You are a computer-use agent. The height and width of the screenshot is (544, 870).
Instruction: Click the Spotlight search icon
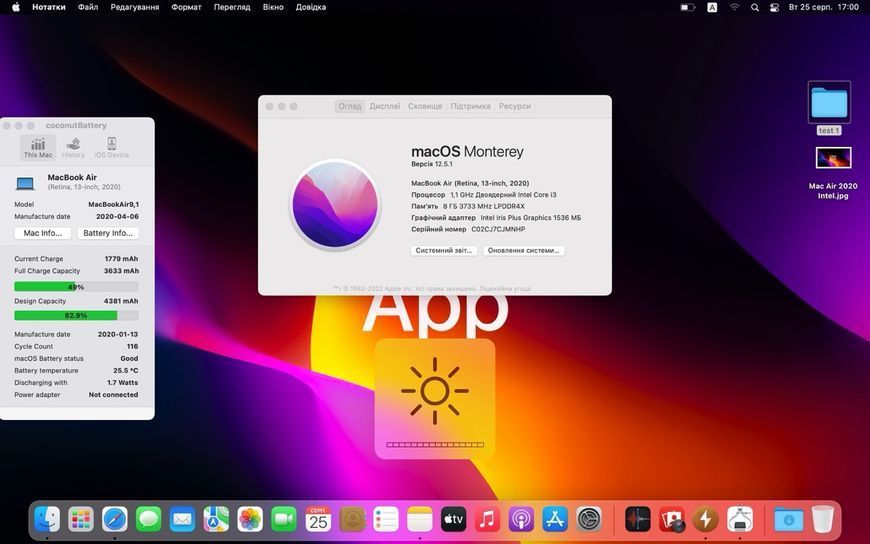pos(755,7)
